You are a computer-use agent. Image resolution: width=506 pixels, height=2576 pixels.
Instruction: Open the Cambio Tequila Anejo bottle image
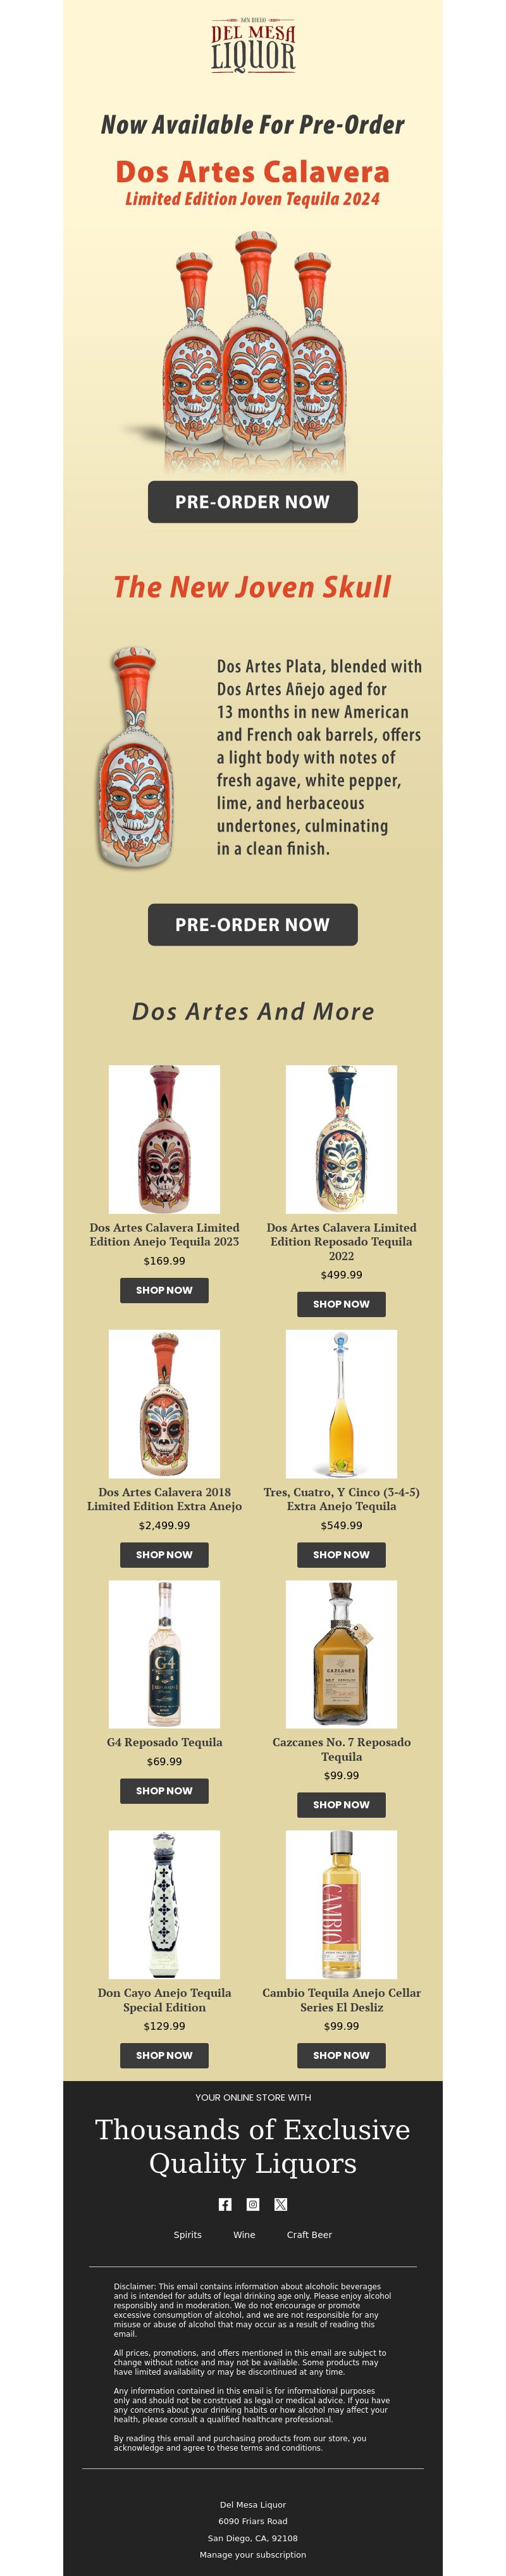pos(341,1905)
